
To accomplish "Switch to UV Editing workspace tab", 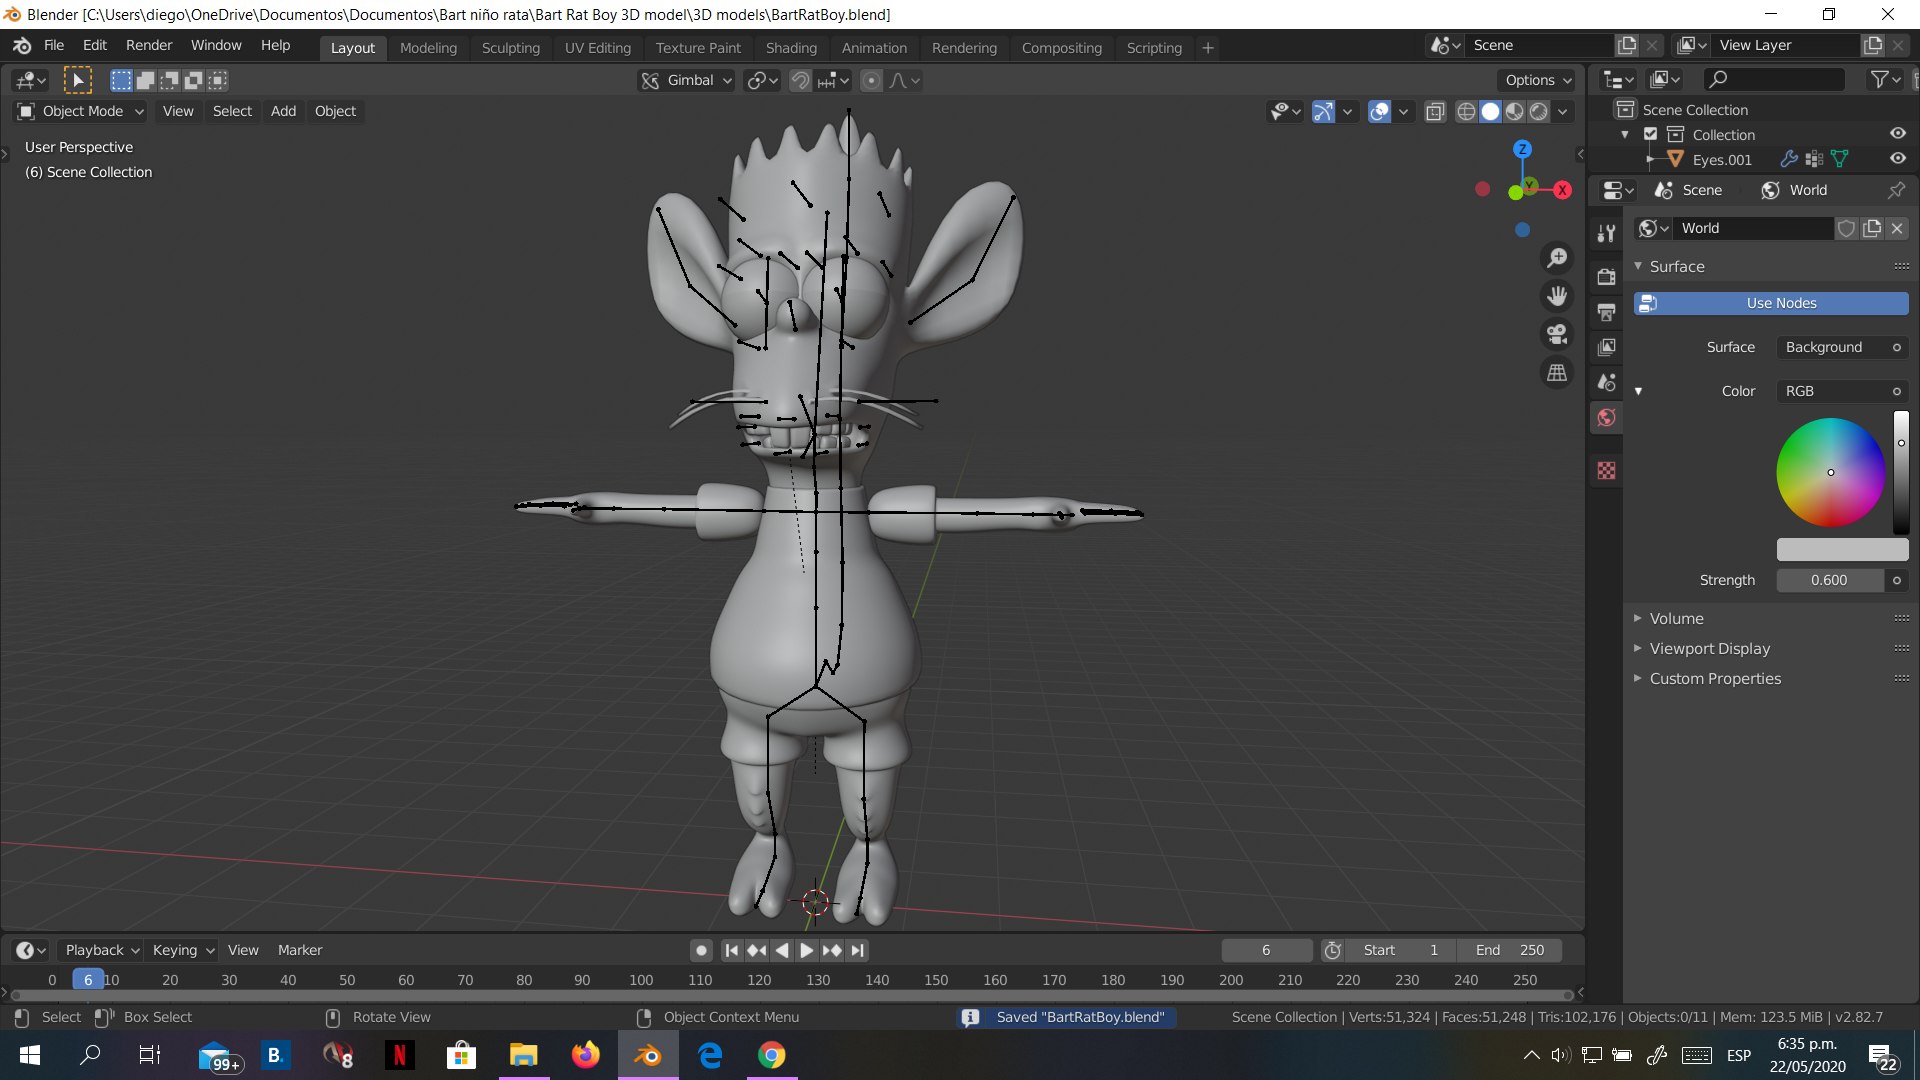I will coord(598,47).
